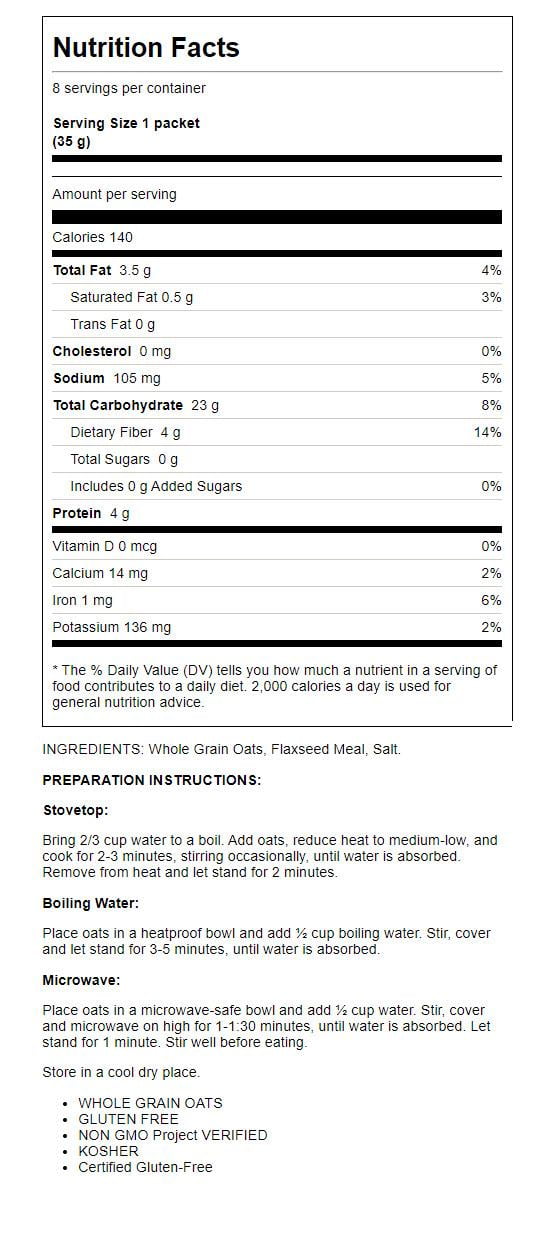
Task: Select the Iron 1 mg row
Action: [277, 600]
